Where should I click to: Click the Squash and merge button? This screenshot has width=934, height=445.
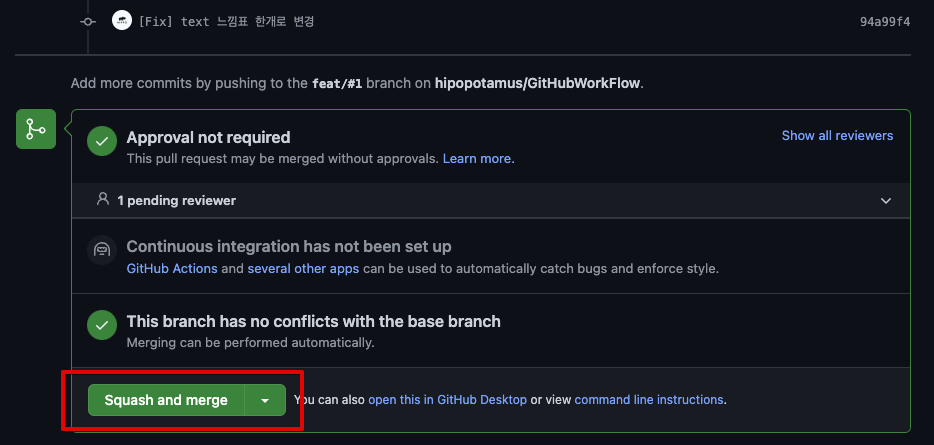point(166,400)
